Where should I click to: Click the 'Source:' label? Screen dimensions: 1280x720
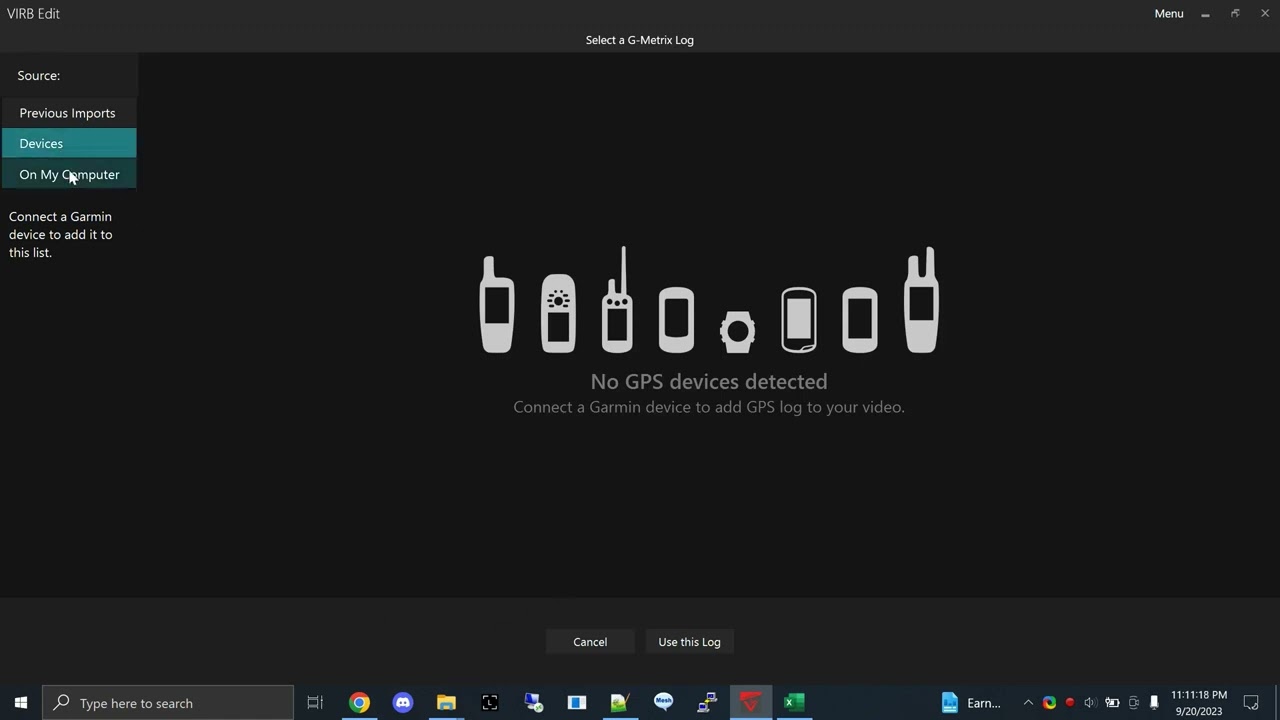coord(39,76)
